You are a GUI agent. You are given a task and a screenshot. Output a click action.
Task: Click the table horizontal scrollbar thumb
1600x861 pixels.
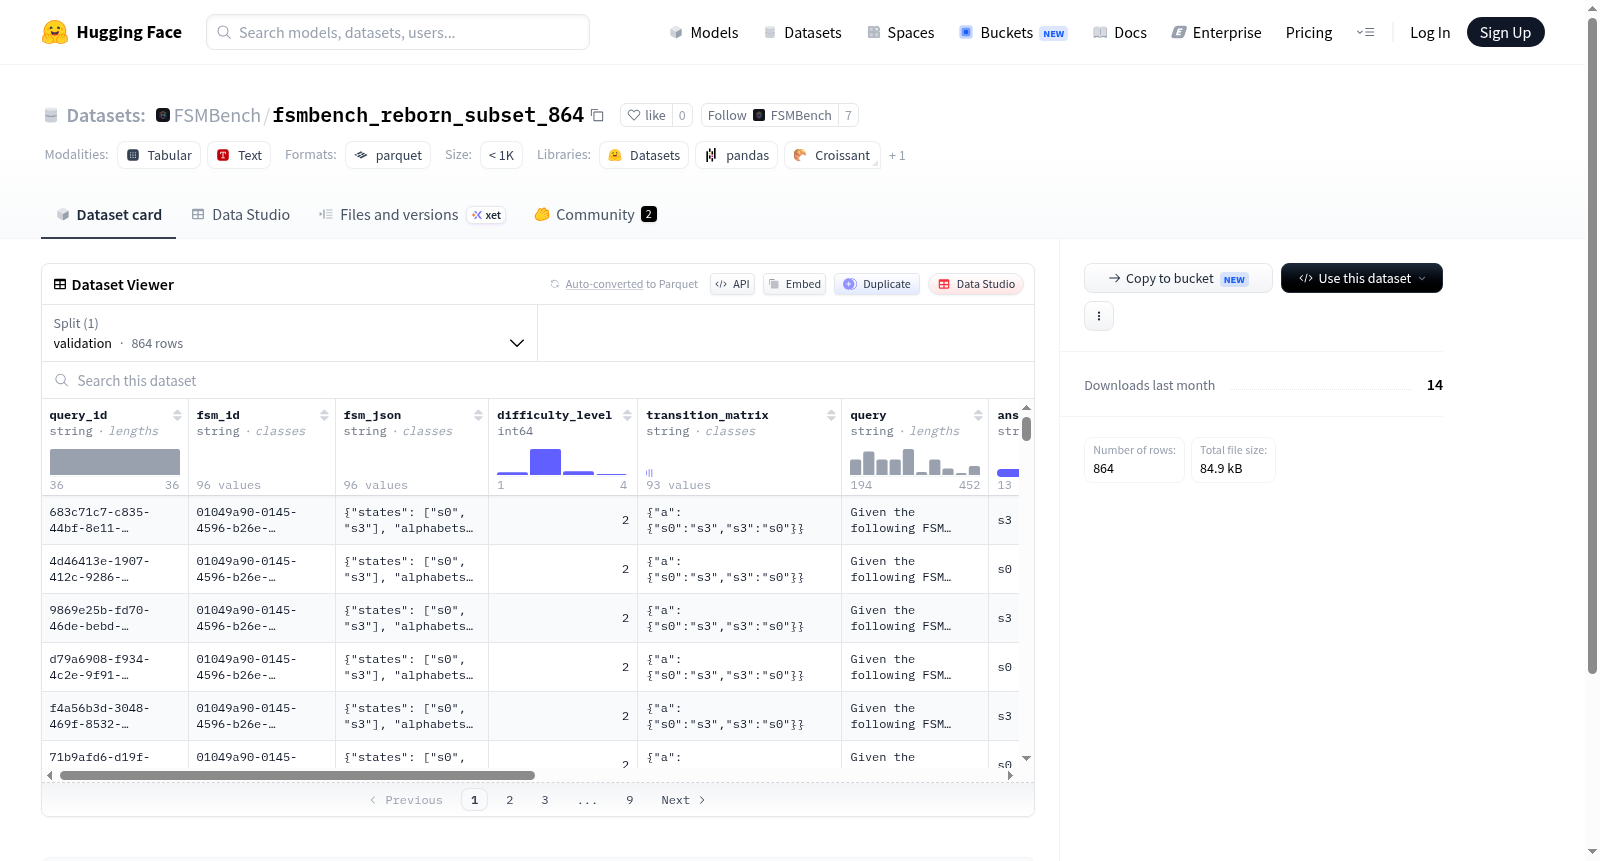(x=297, y=775)
